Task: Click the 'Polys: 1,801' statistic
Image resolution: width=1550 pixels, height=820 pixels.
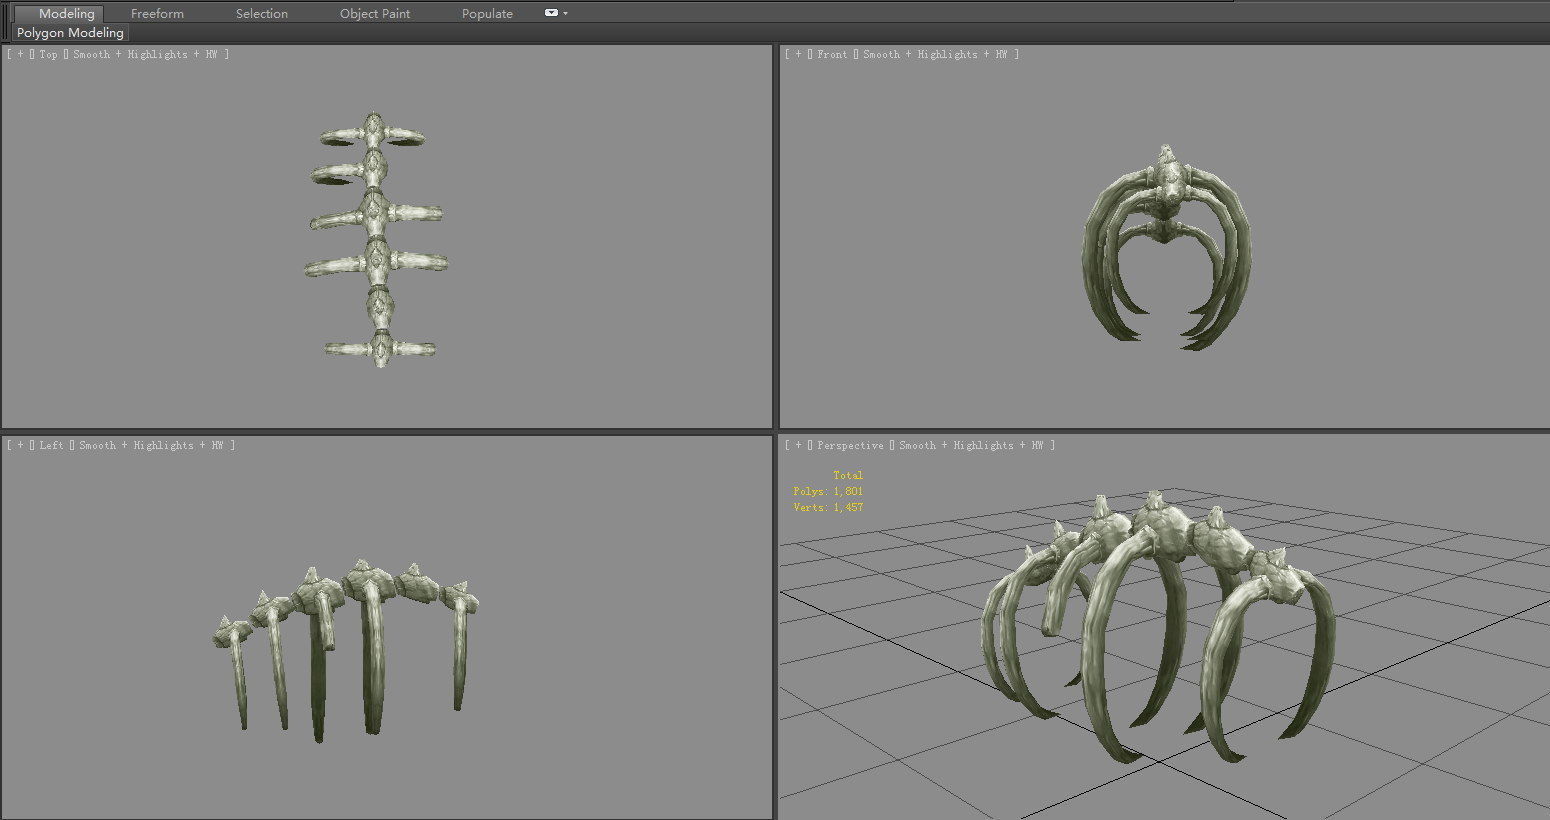Action: click(828, 492)
